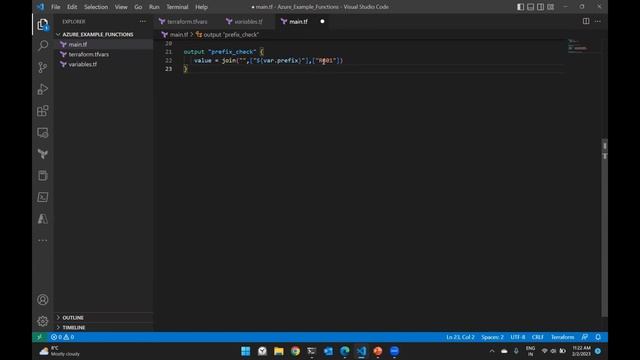Toggle the Panel layout button

pyautogui.click(x=530, y=7)
